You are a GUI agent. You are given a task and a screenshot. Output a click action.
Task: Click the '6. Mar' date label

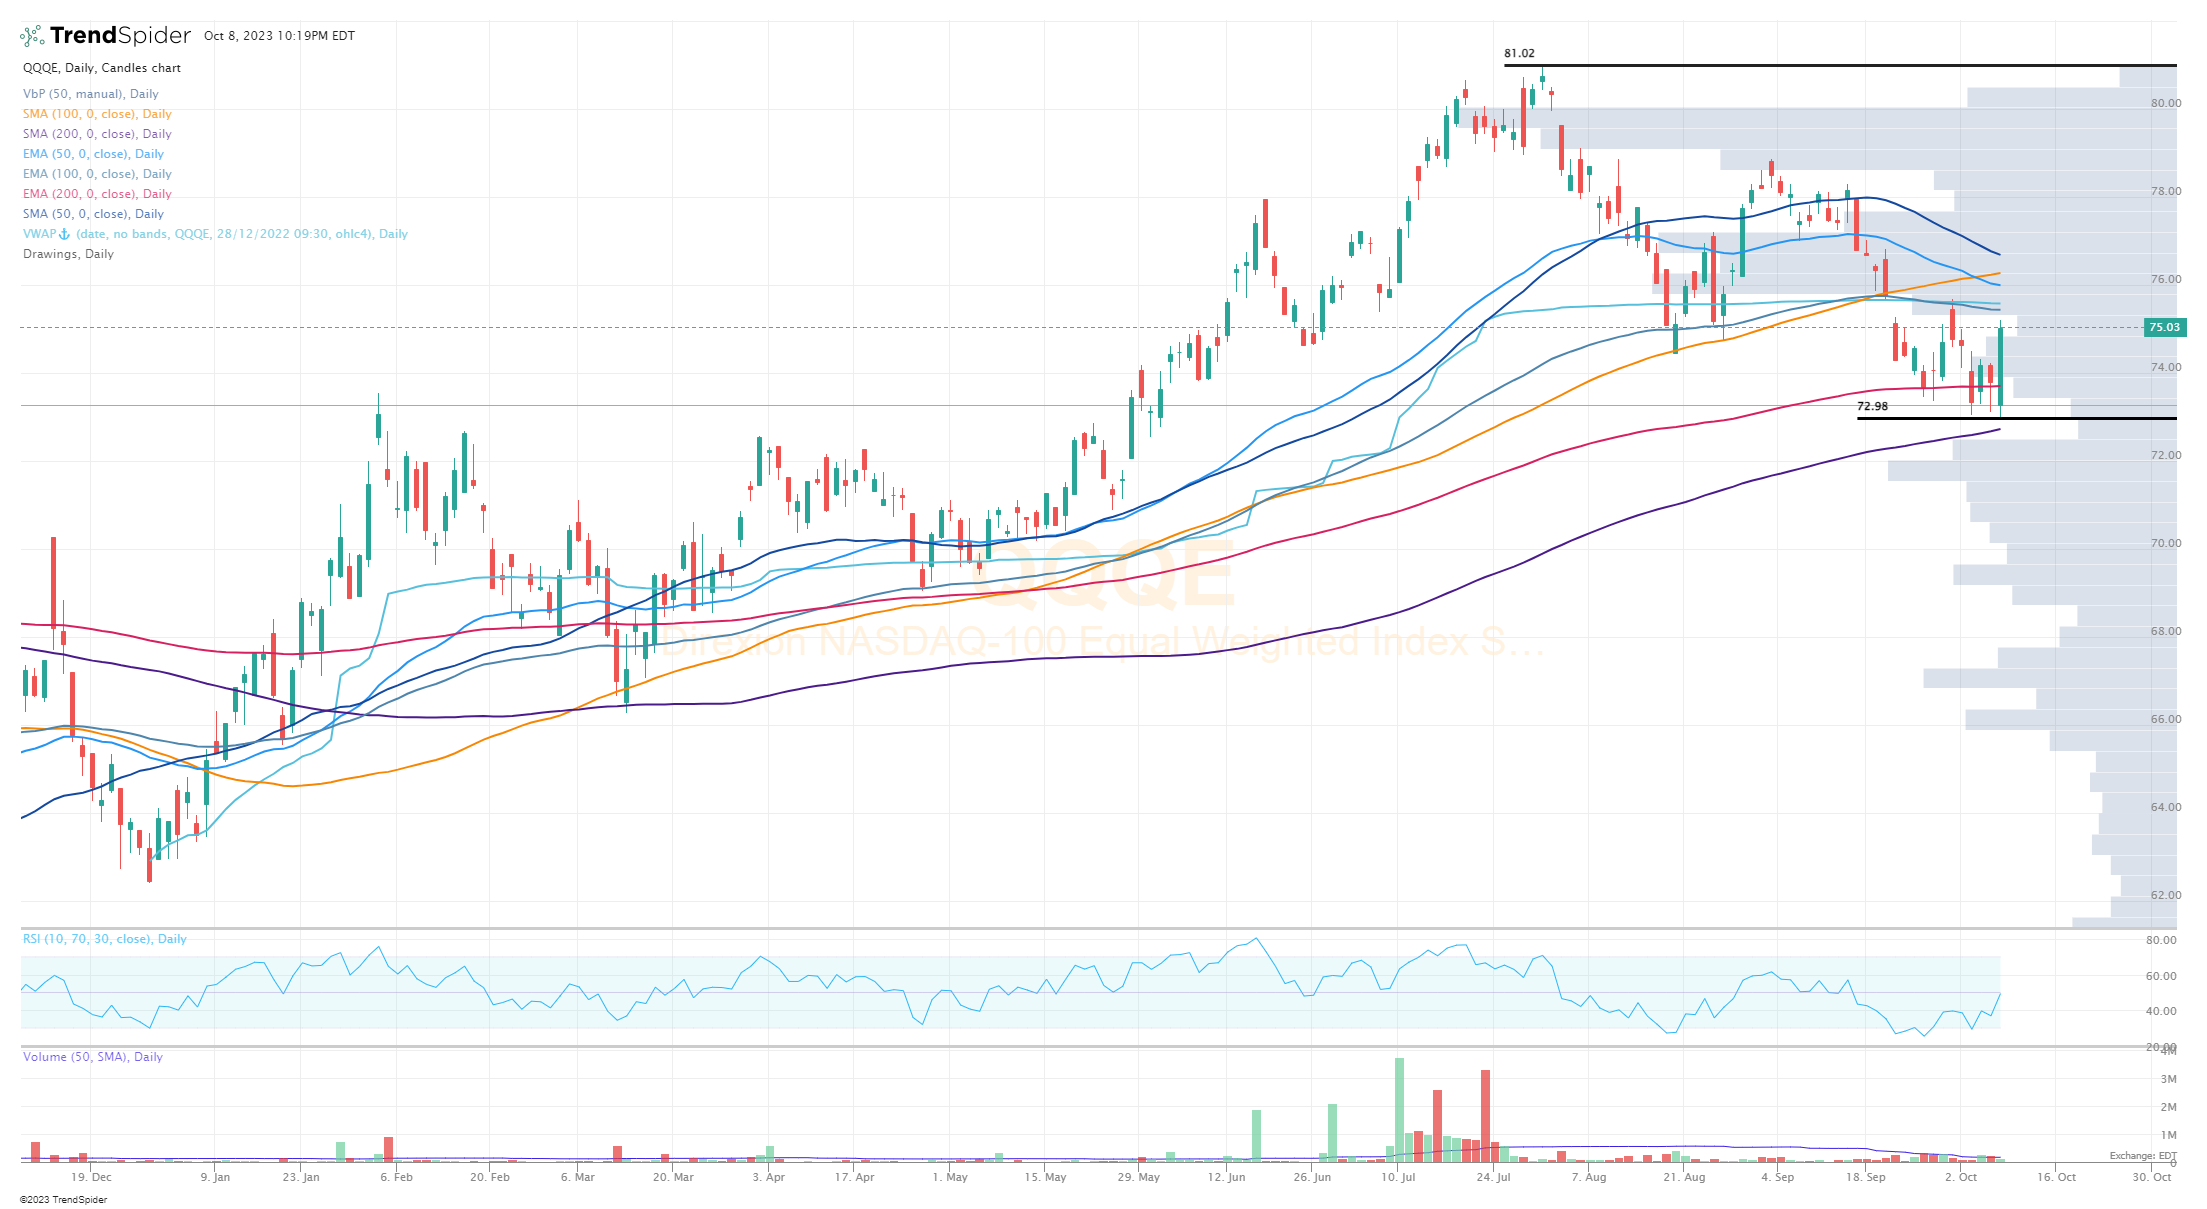pyautogui.click(x=578, y=1177)
